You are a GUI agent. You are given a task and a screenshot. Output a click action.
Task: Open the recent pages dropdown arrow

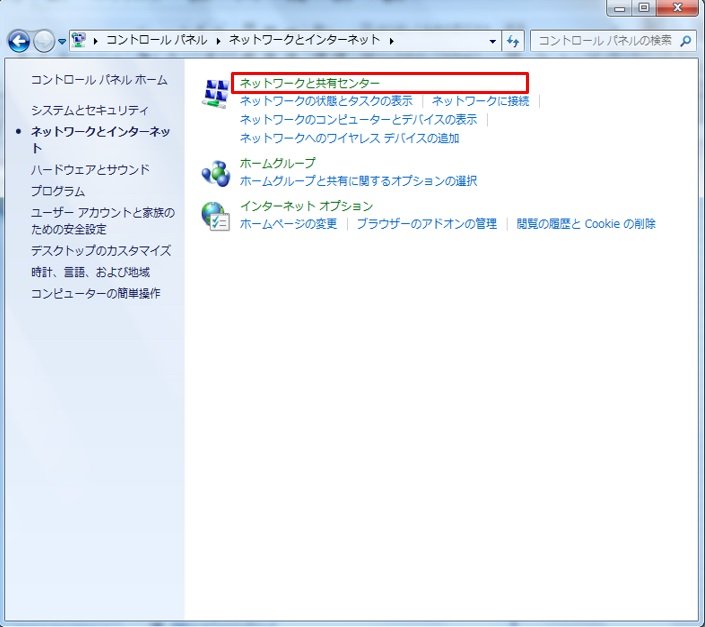[x=61, y=42]
